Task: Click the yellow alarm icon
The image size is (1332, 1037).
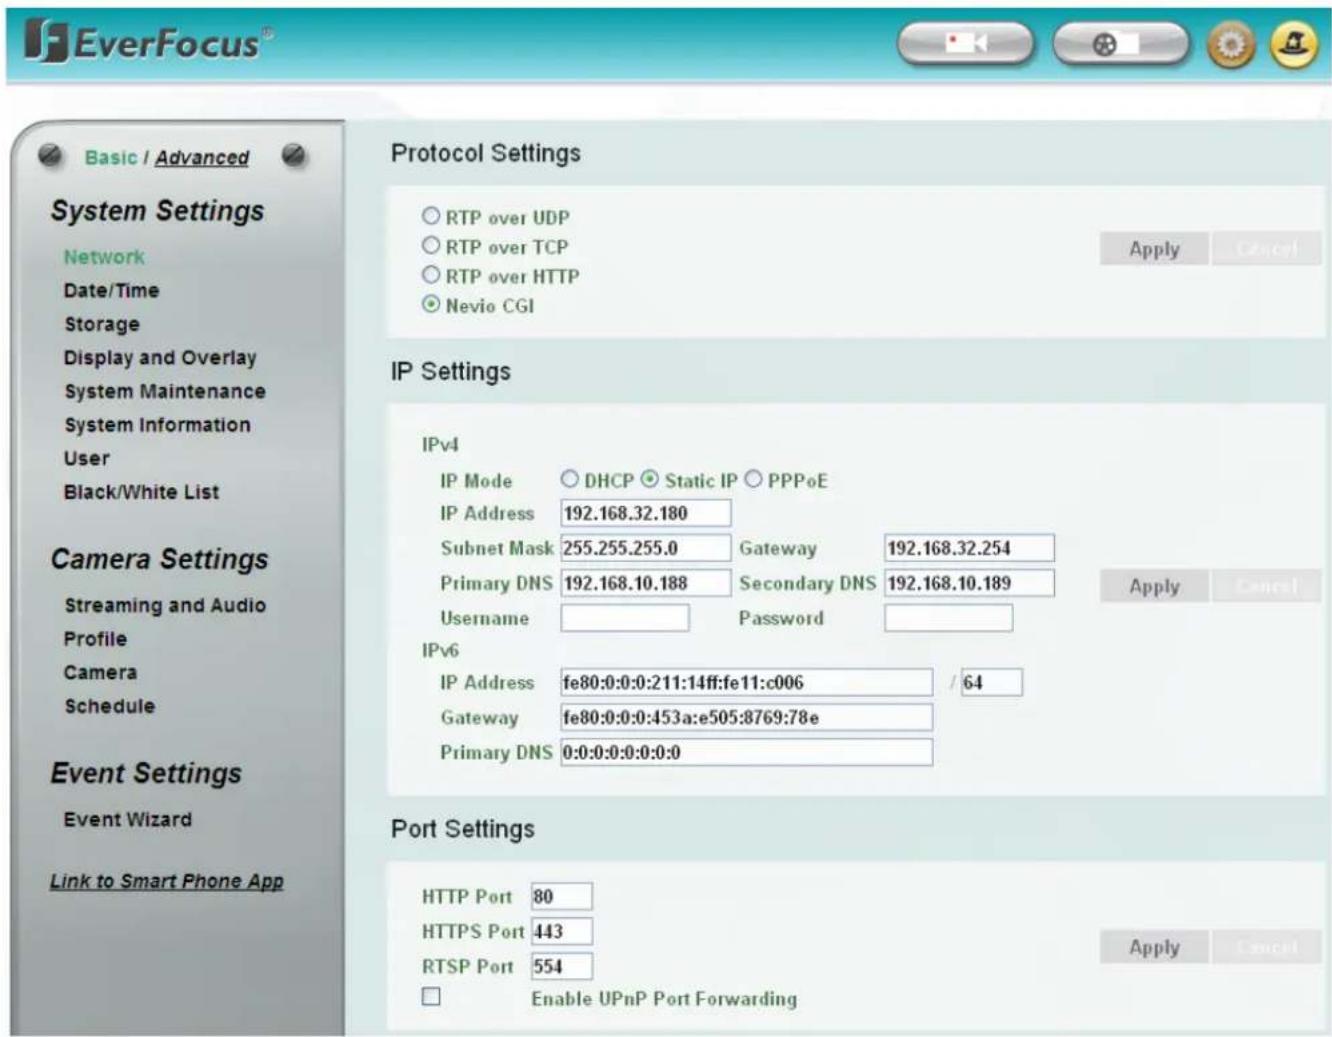Action: click(1294, 45)
